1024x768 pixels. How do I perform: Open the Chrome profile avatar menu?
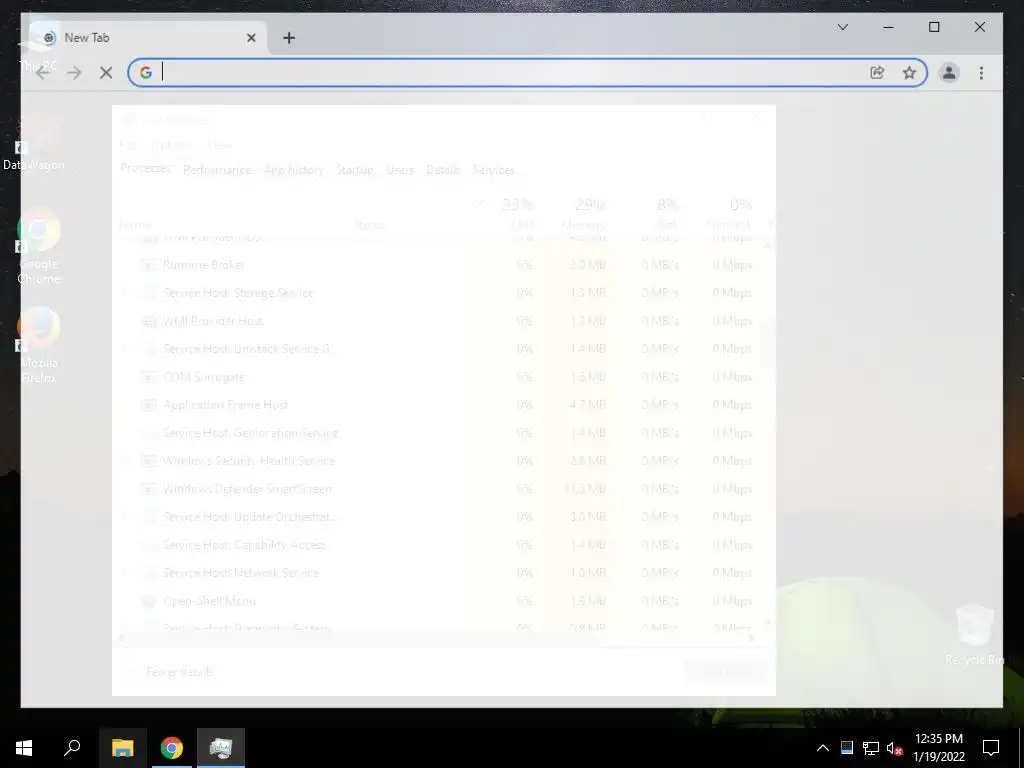(x=949, y=72)
